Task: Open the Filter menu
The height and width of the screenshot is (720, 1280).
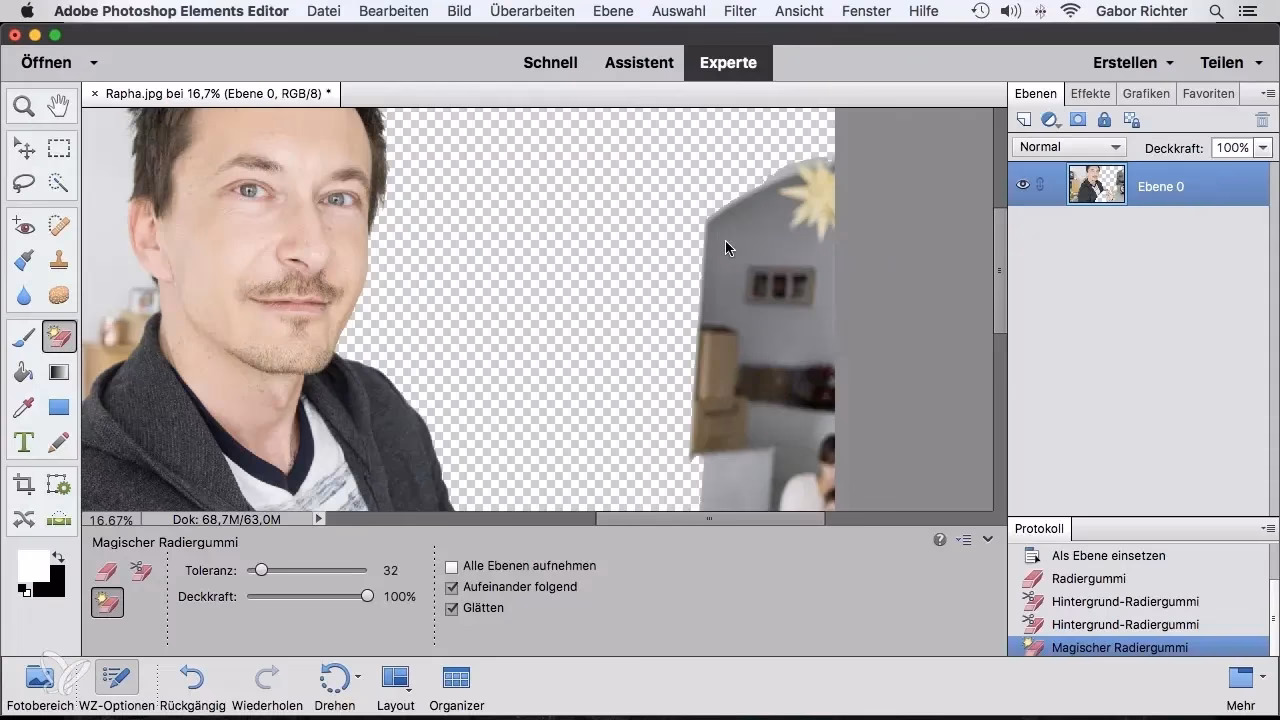Action: tap(740, 11)
